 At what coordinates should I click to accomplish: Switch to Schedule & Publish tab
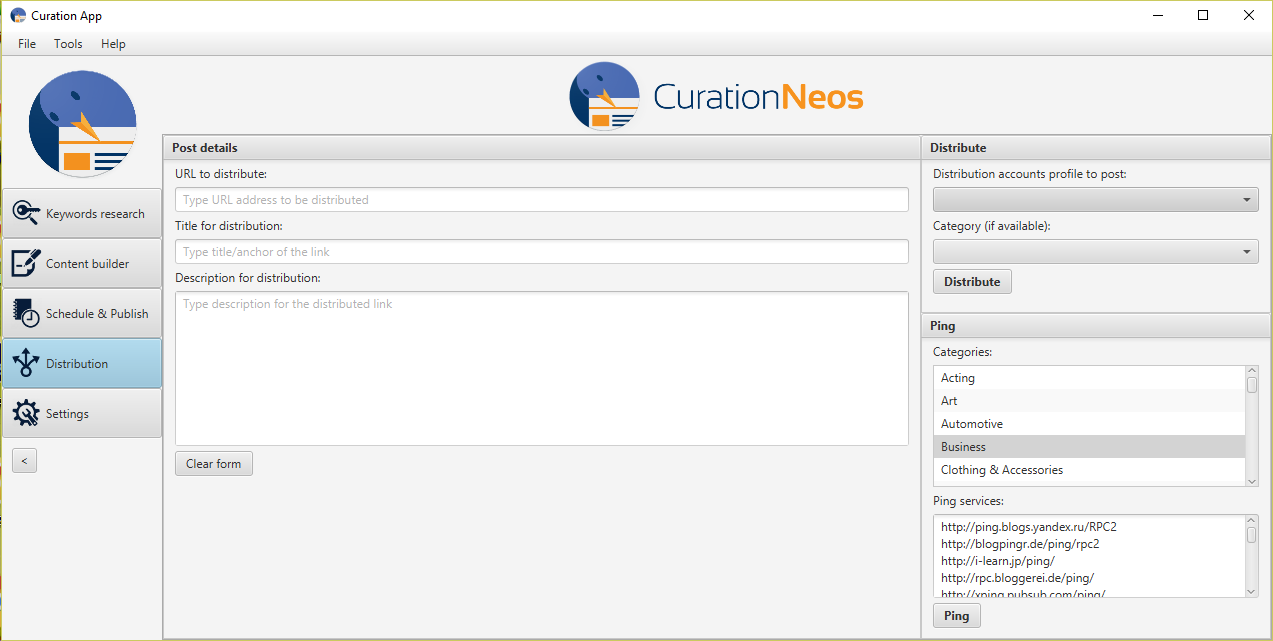[x=82, y=313]
